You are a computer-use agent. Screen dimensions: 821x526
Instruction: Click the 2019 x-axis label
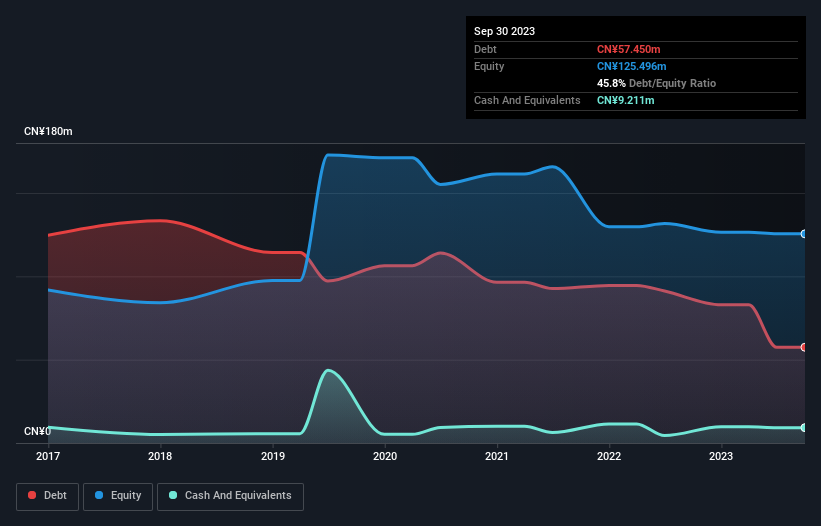pyautogui.click(x=273, y=456)
